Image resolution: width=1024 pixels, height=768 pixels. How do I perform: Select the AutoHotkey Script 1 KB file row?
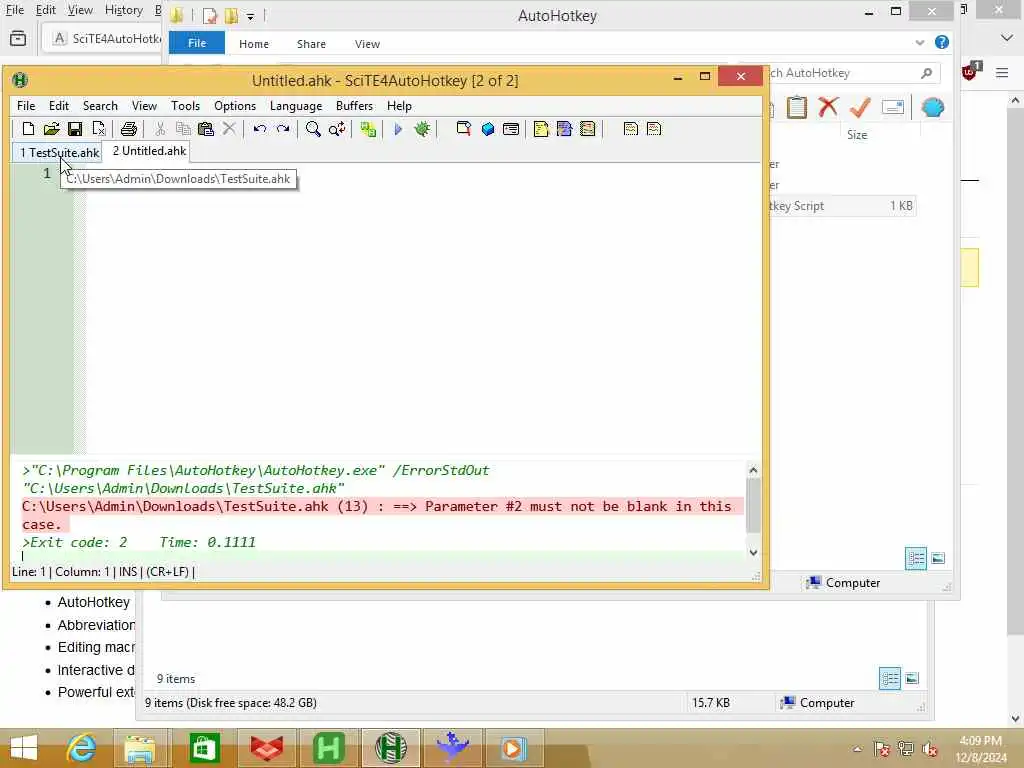coord(840,206)
